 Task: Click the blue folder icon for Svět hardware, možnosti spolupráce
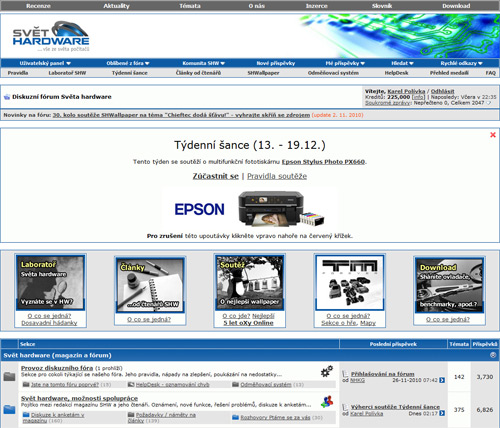pos(9,409)
